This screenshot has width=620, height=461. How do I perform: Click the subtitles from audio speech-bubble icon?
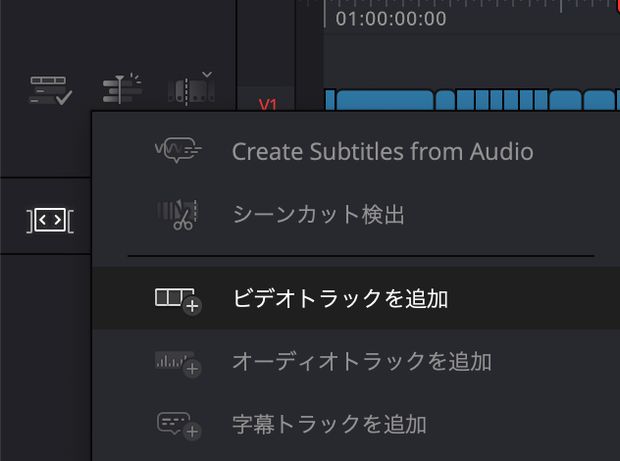178,150
